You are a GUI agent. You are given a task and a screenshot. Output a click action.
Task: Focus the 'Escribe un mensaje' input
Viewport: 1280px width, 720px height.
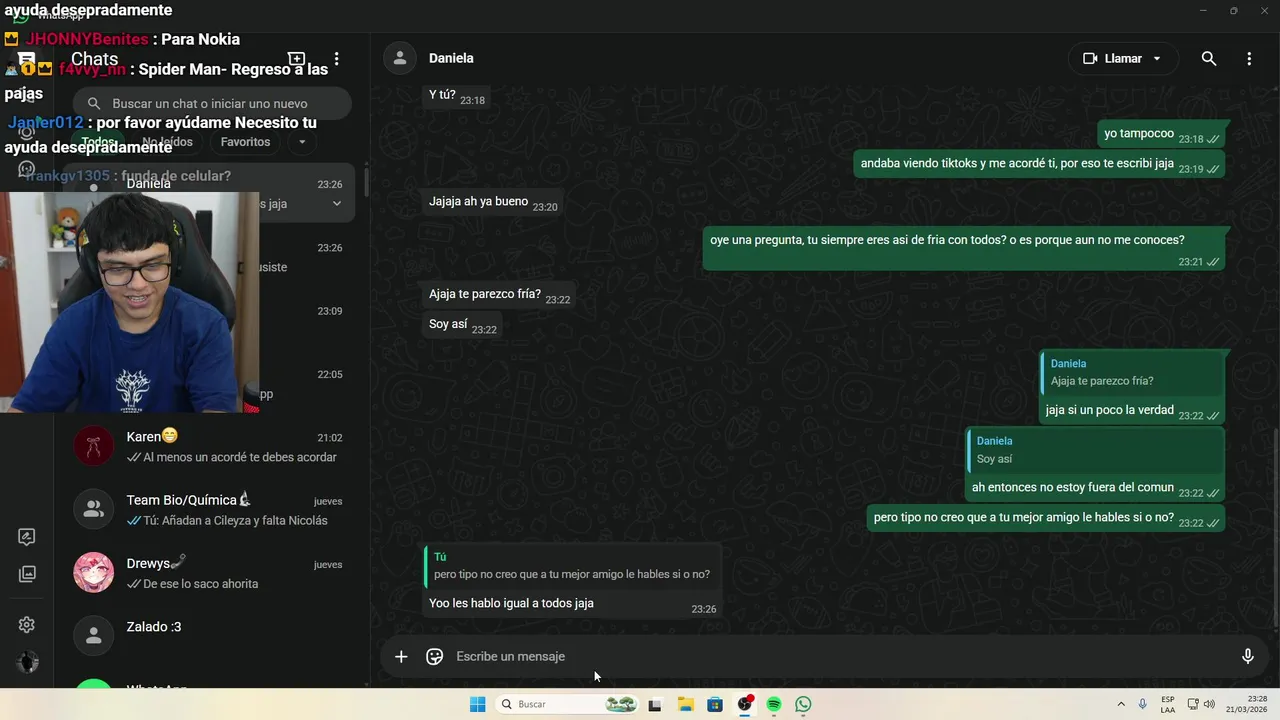840,656
